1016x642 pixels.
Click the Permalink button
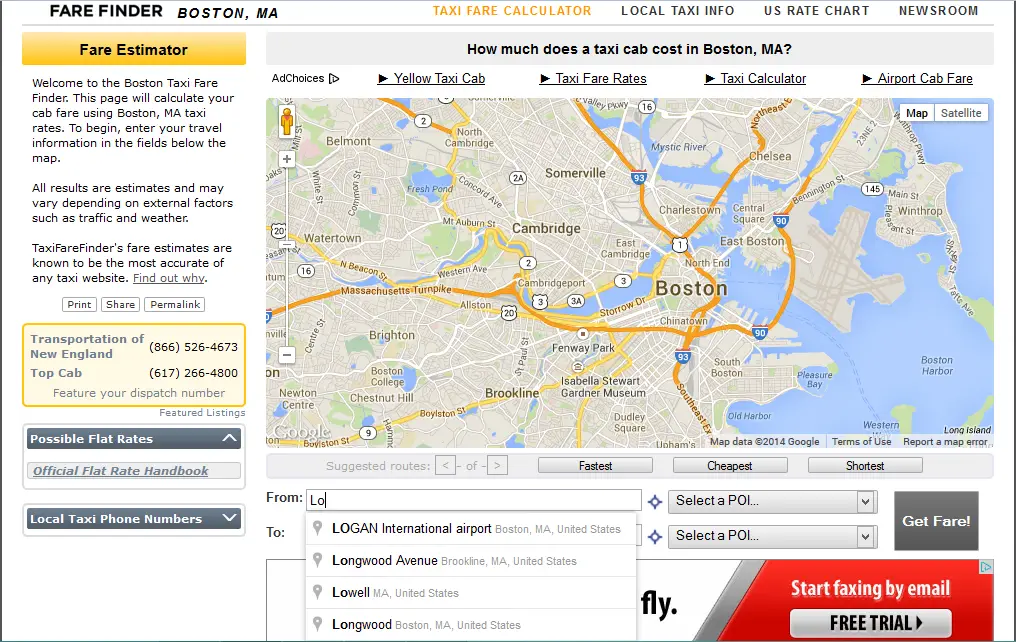(175, 304)
